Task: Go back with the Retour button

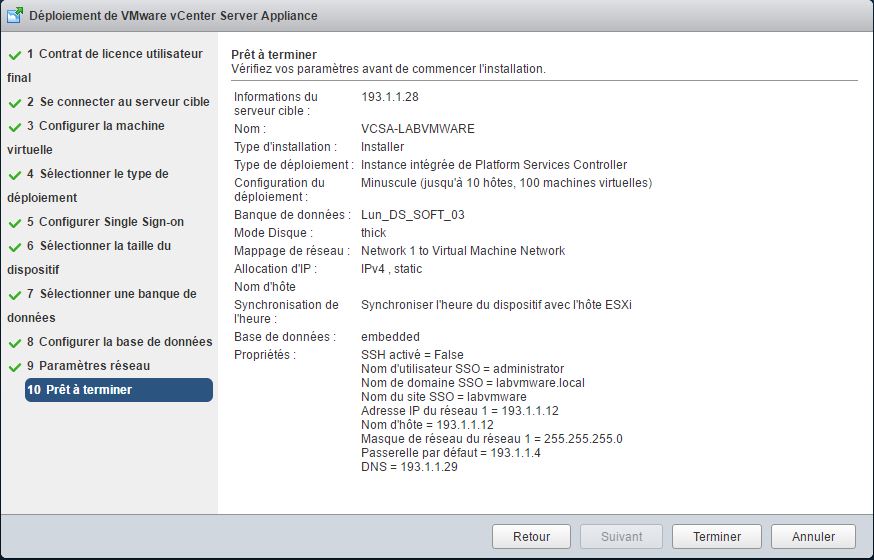Action: pos(531,537)
